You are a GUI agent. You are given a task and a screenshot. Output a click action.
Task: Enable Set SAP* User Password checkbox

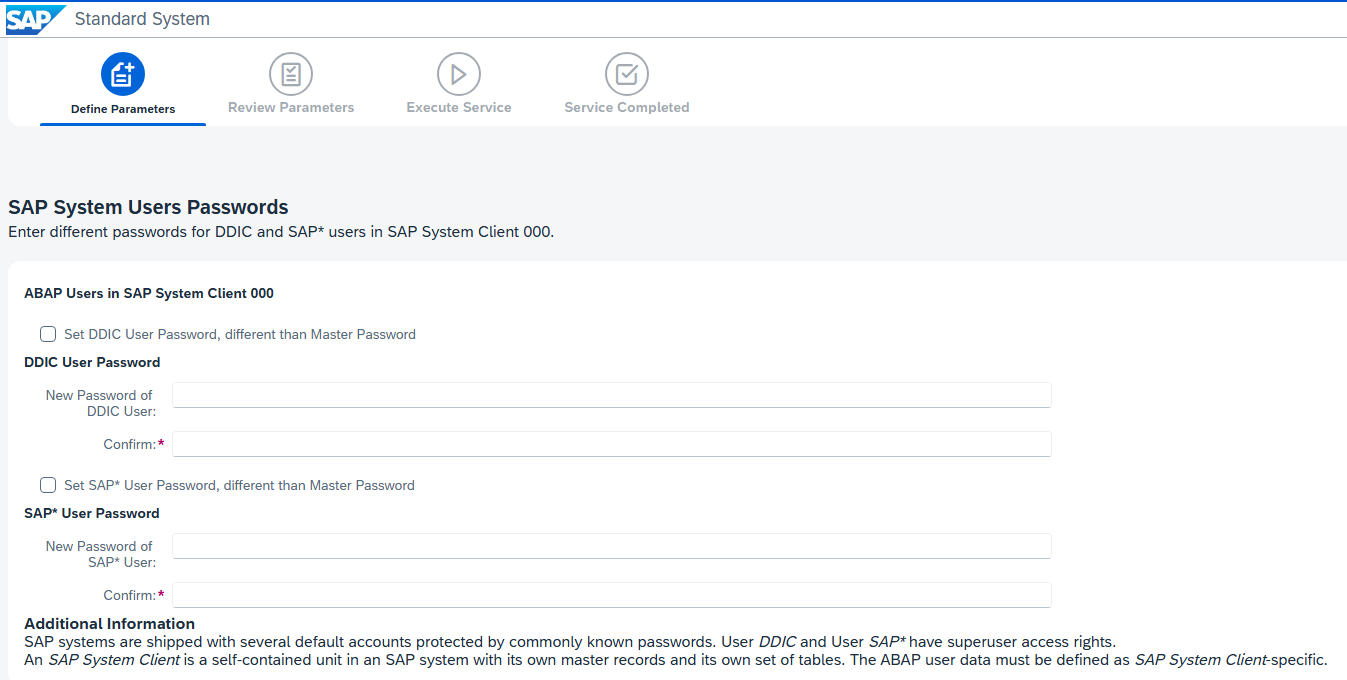tap(48, 485)
